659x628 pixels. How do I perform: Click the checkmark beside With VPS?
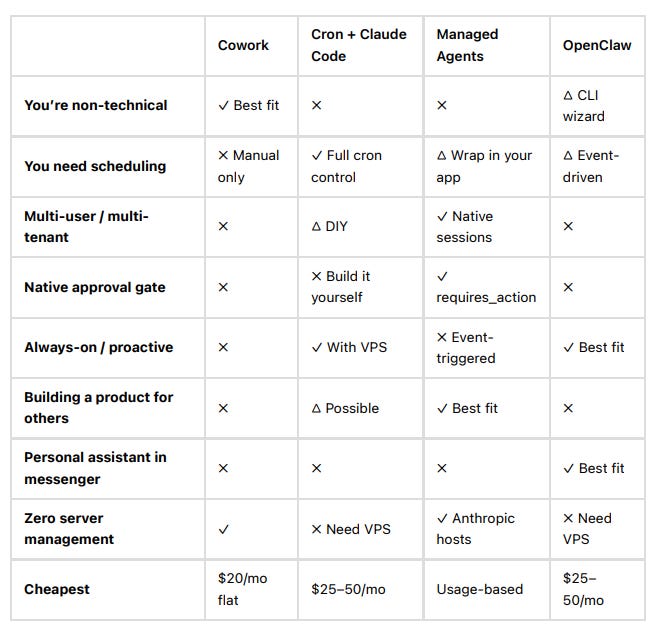point(317,348)
